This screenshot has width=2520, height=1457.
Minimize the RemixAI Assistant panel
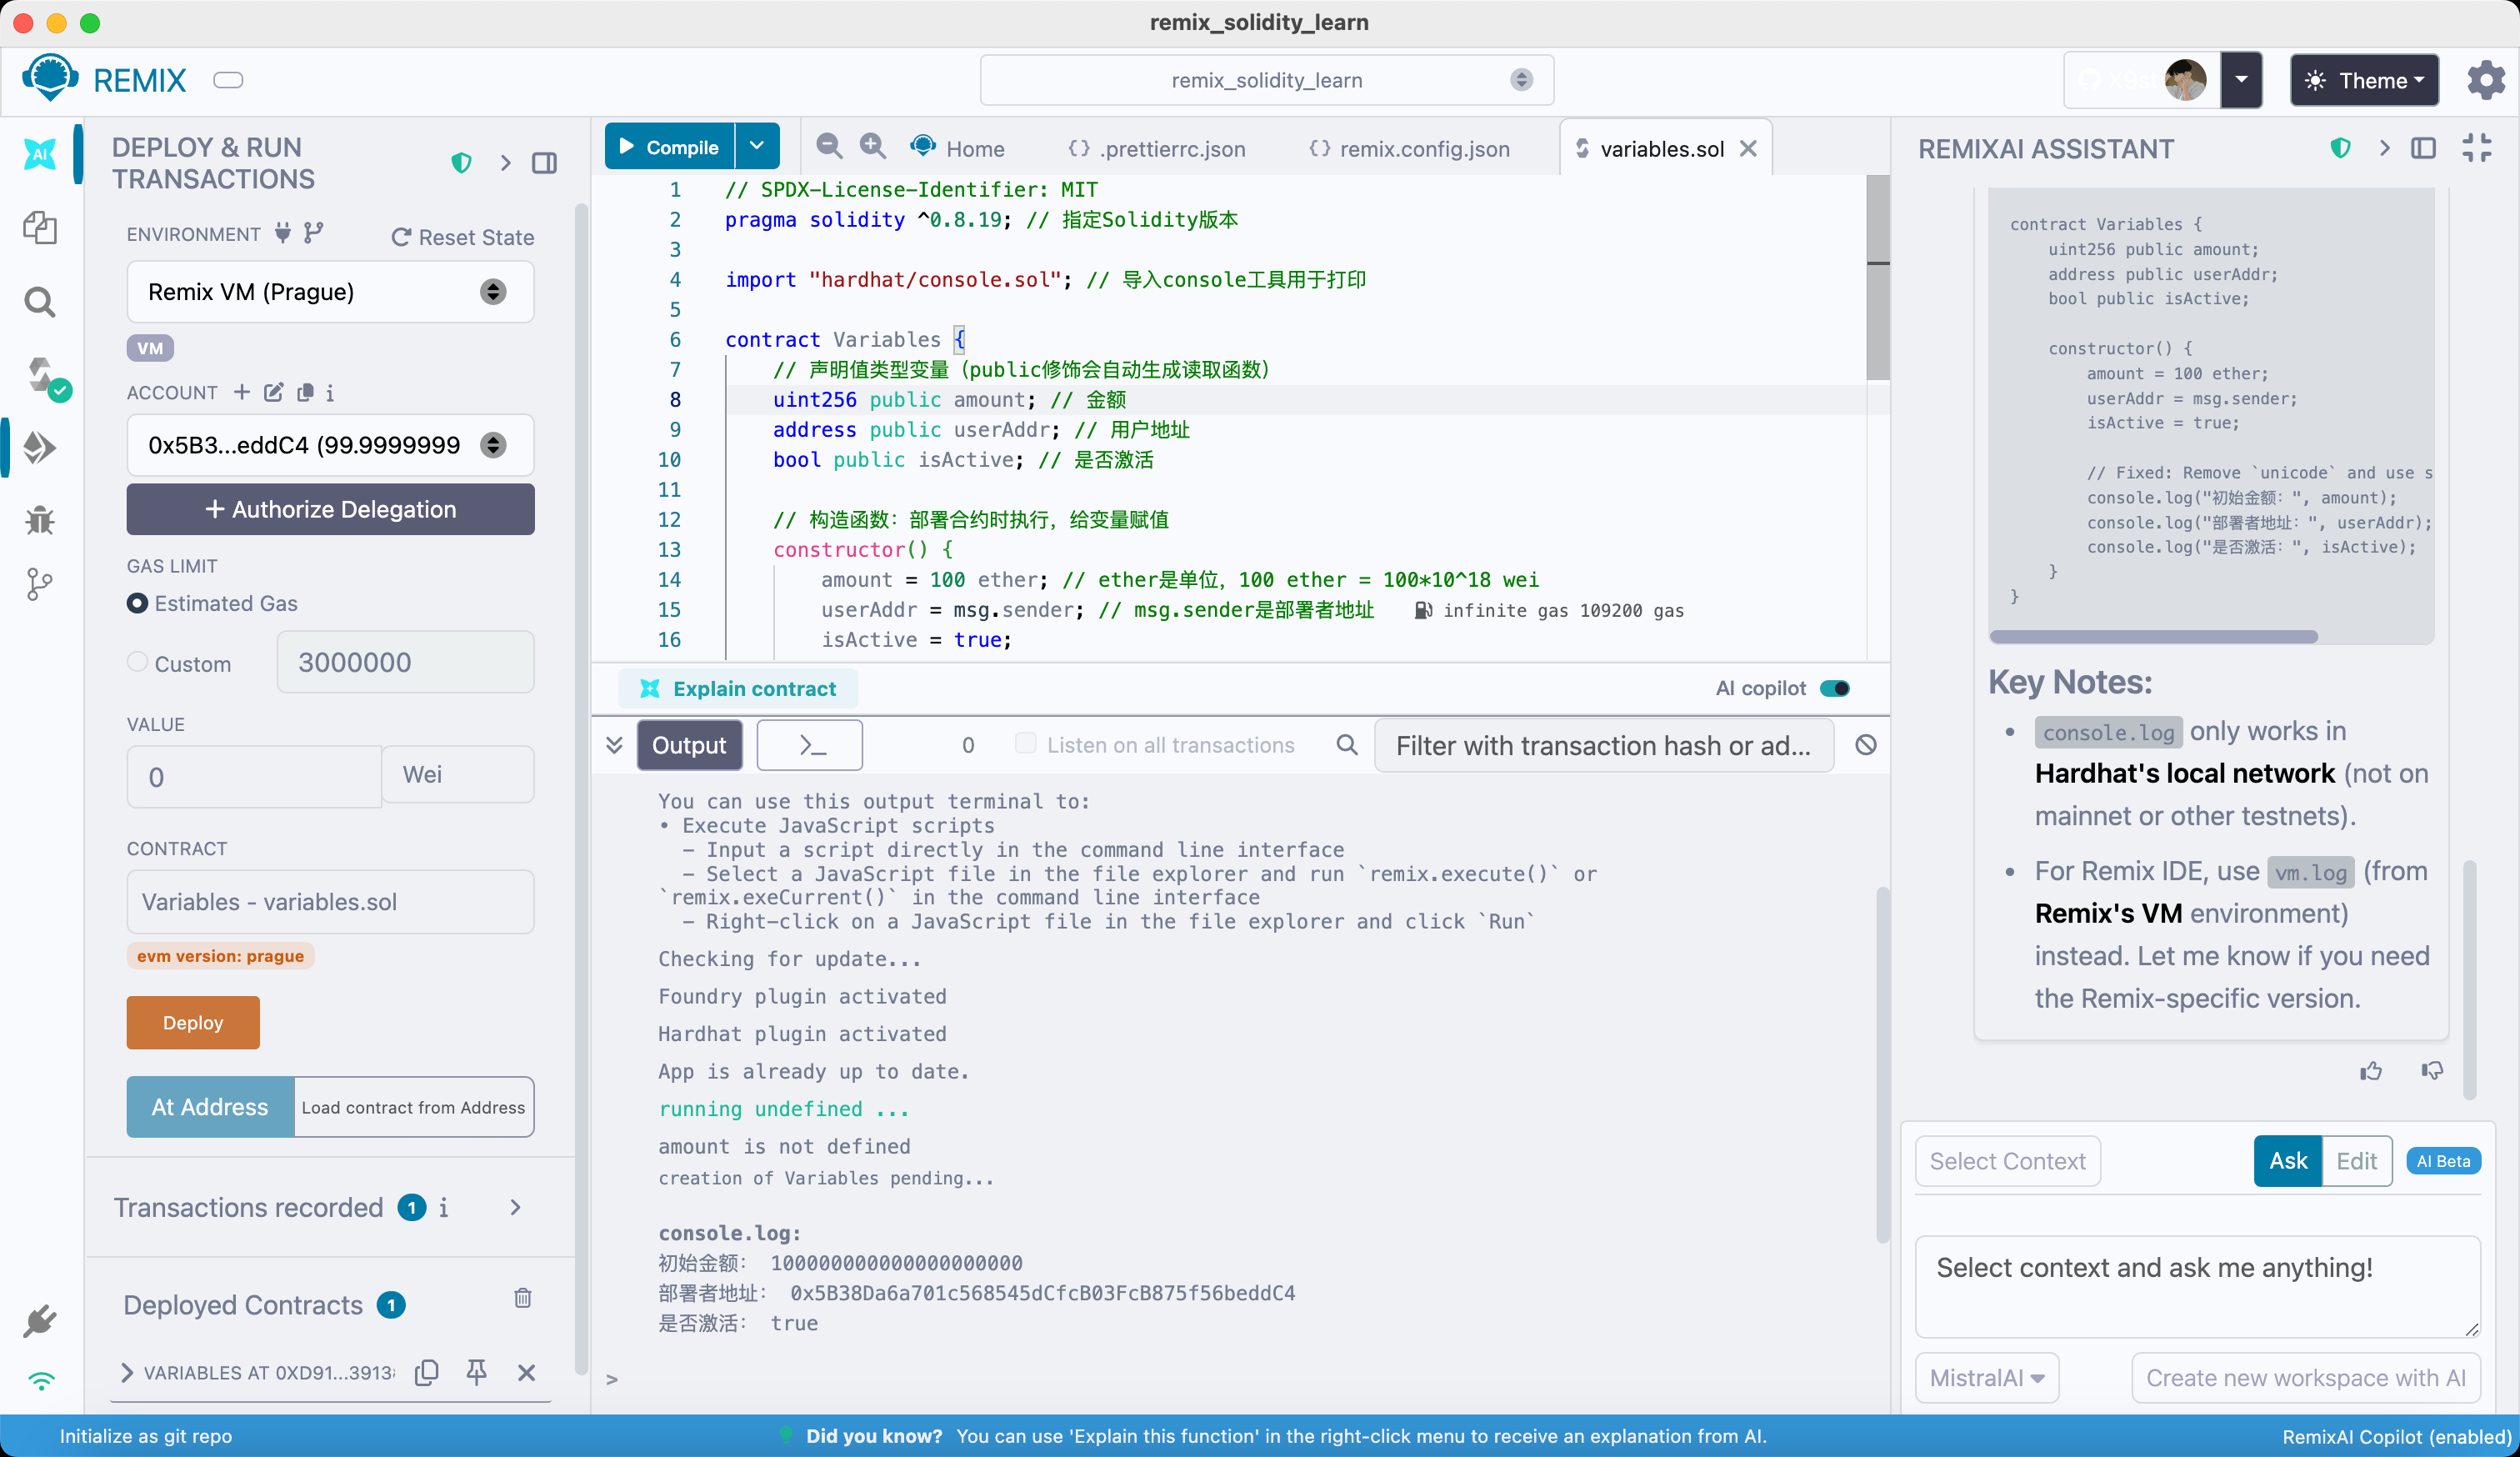pyautogui.click(x=2477, y=148)
